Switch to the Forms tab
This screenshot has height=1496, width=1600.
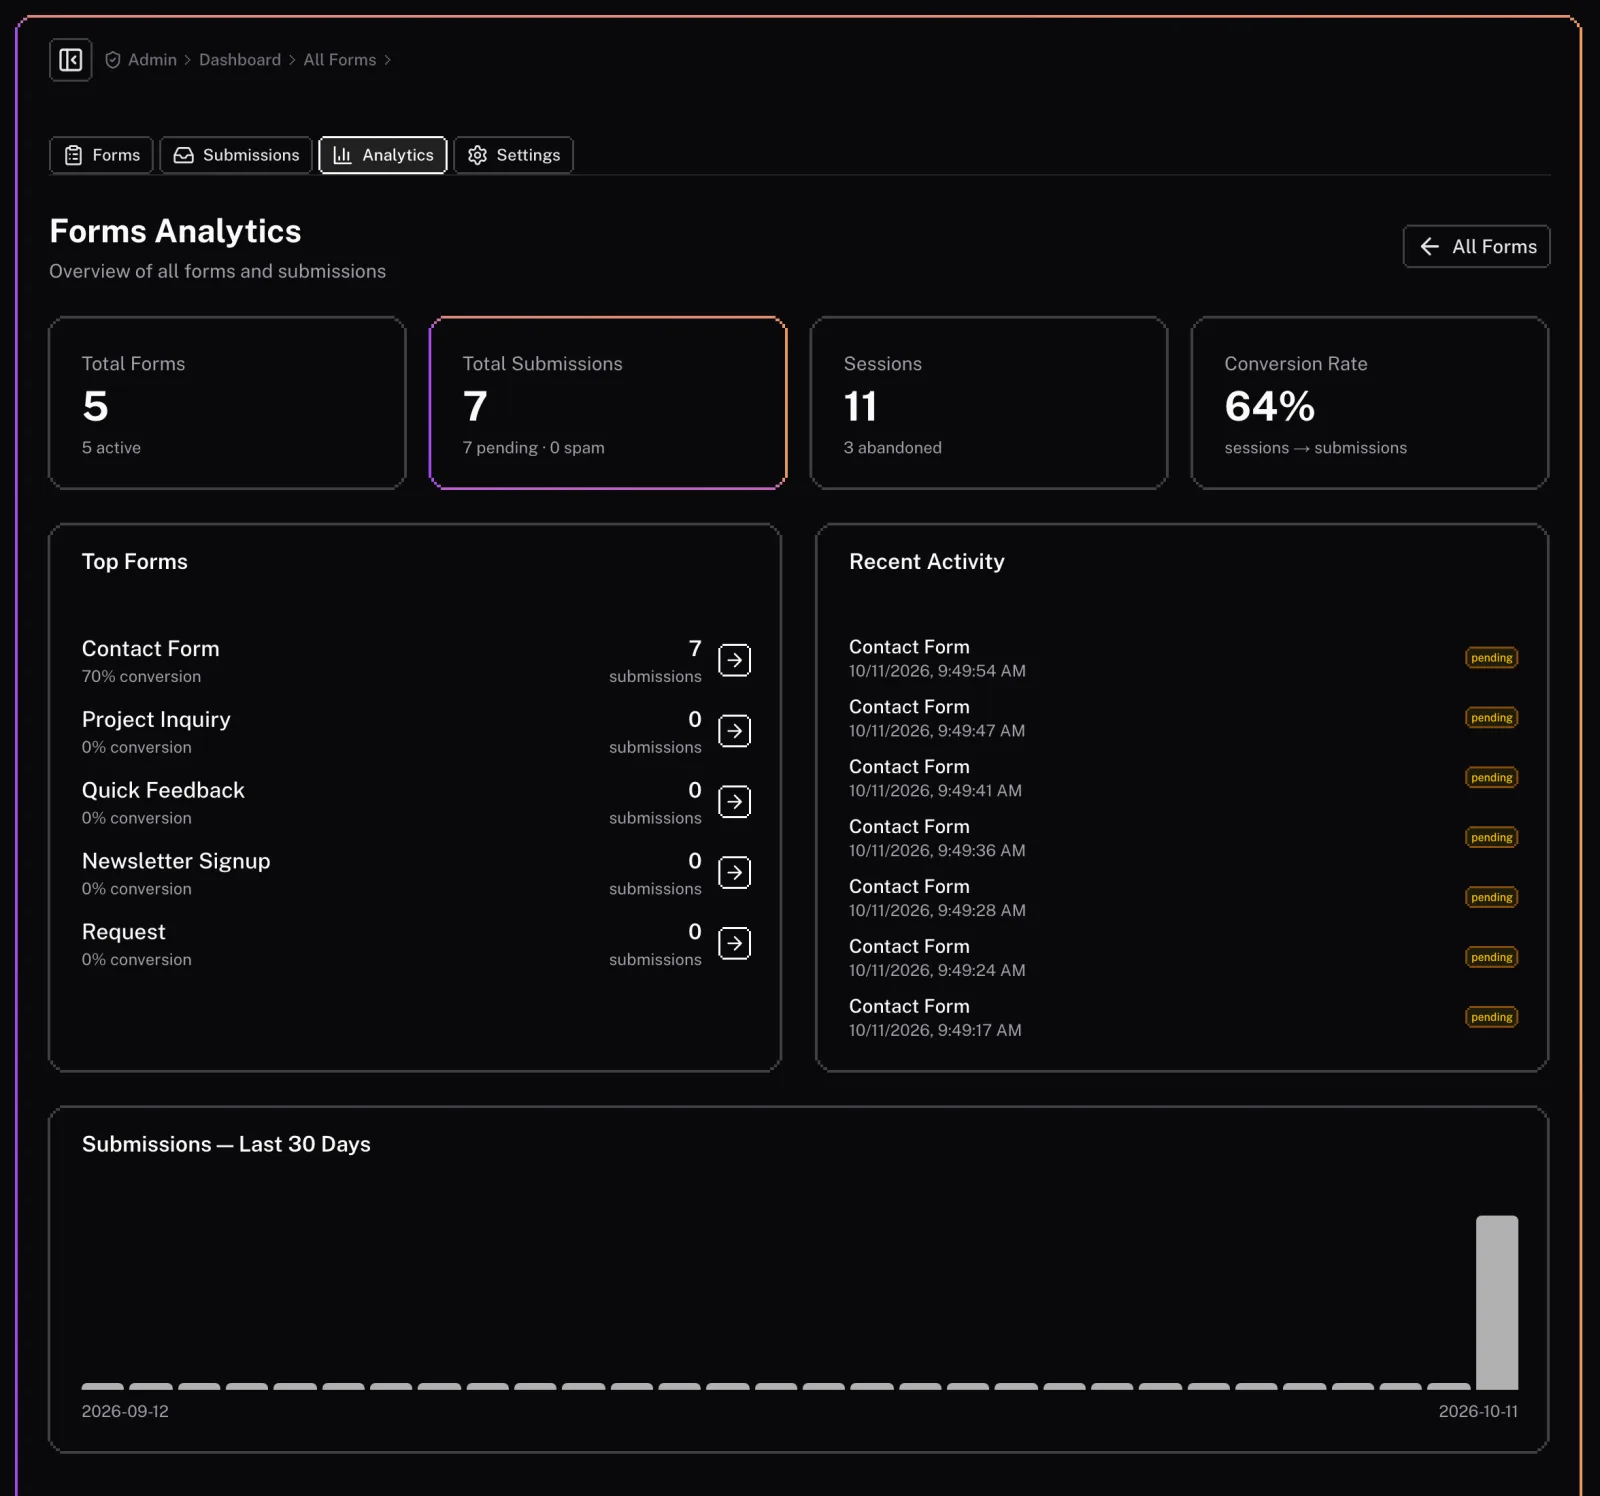pos(101,155)
